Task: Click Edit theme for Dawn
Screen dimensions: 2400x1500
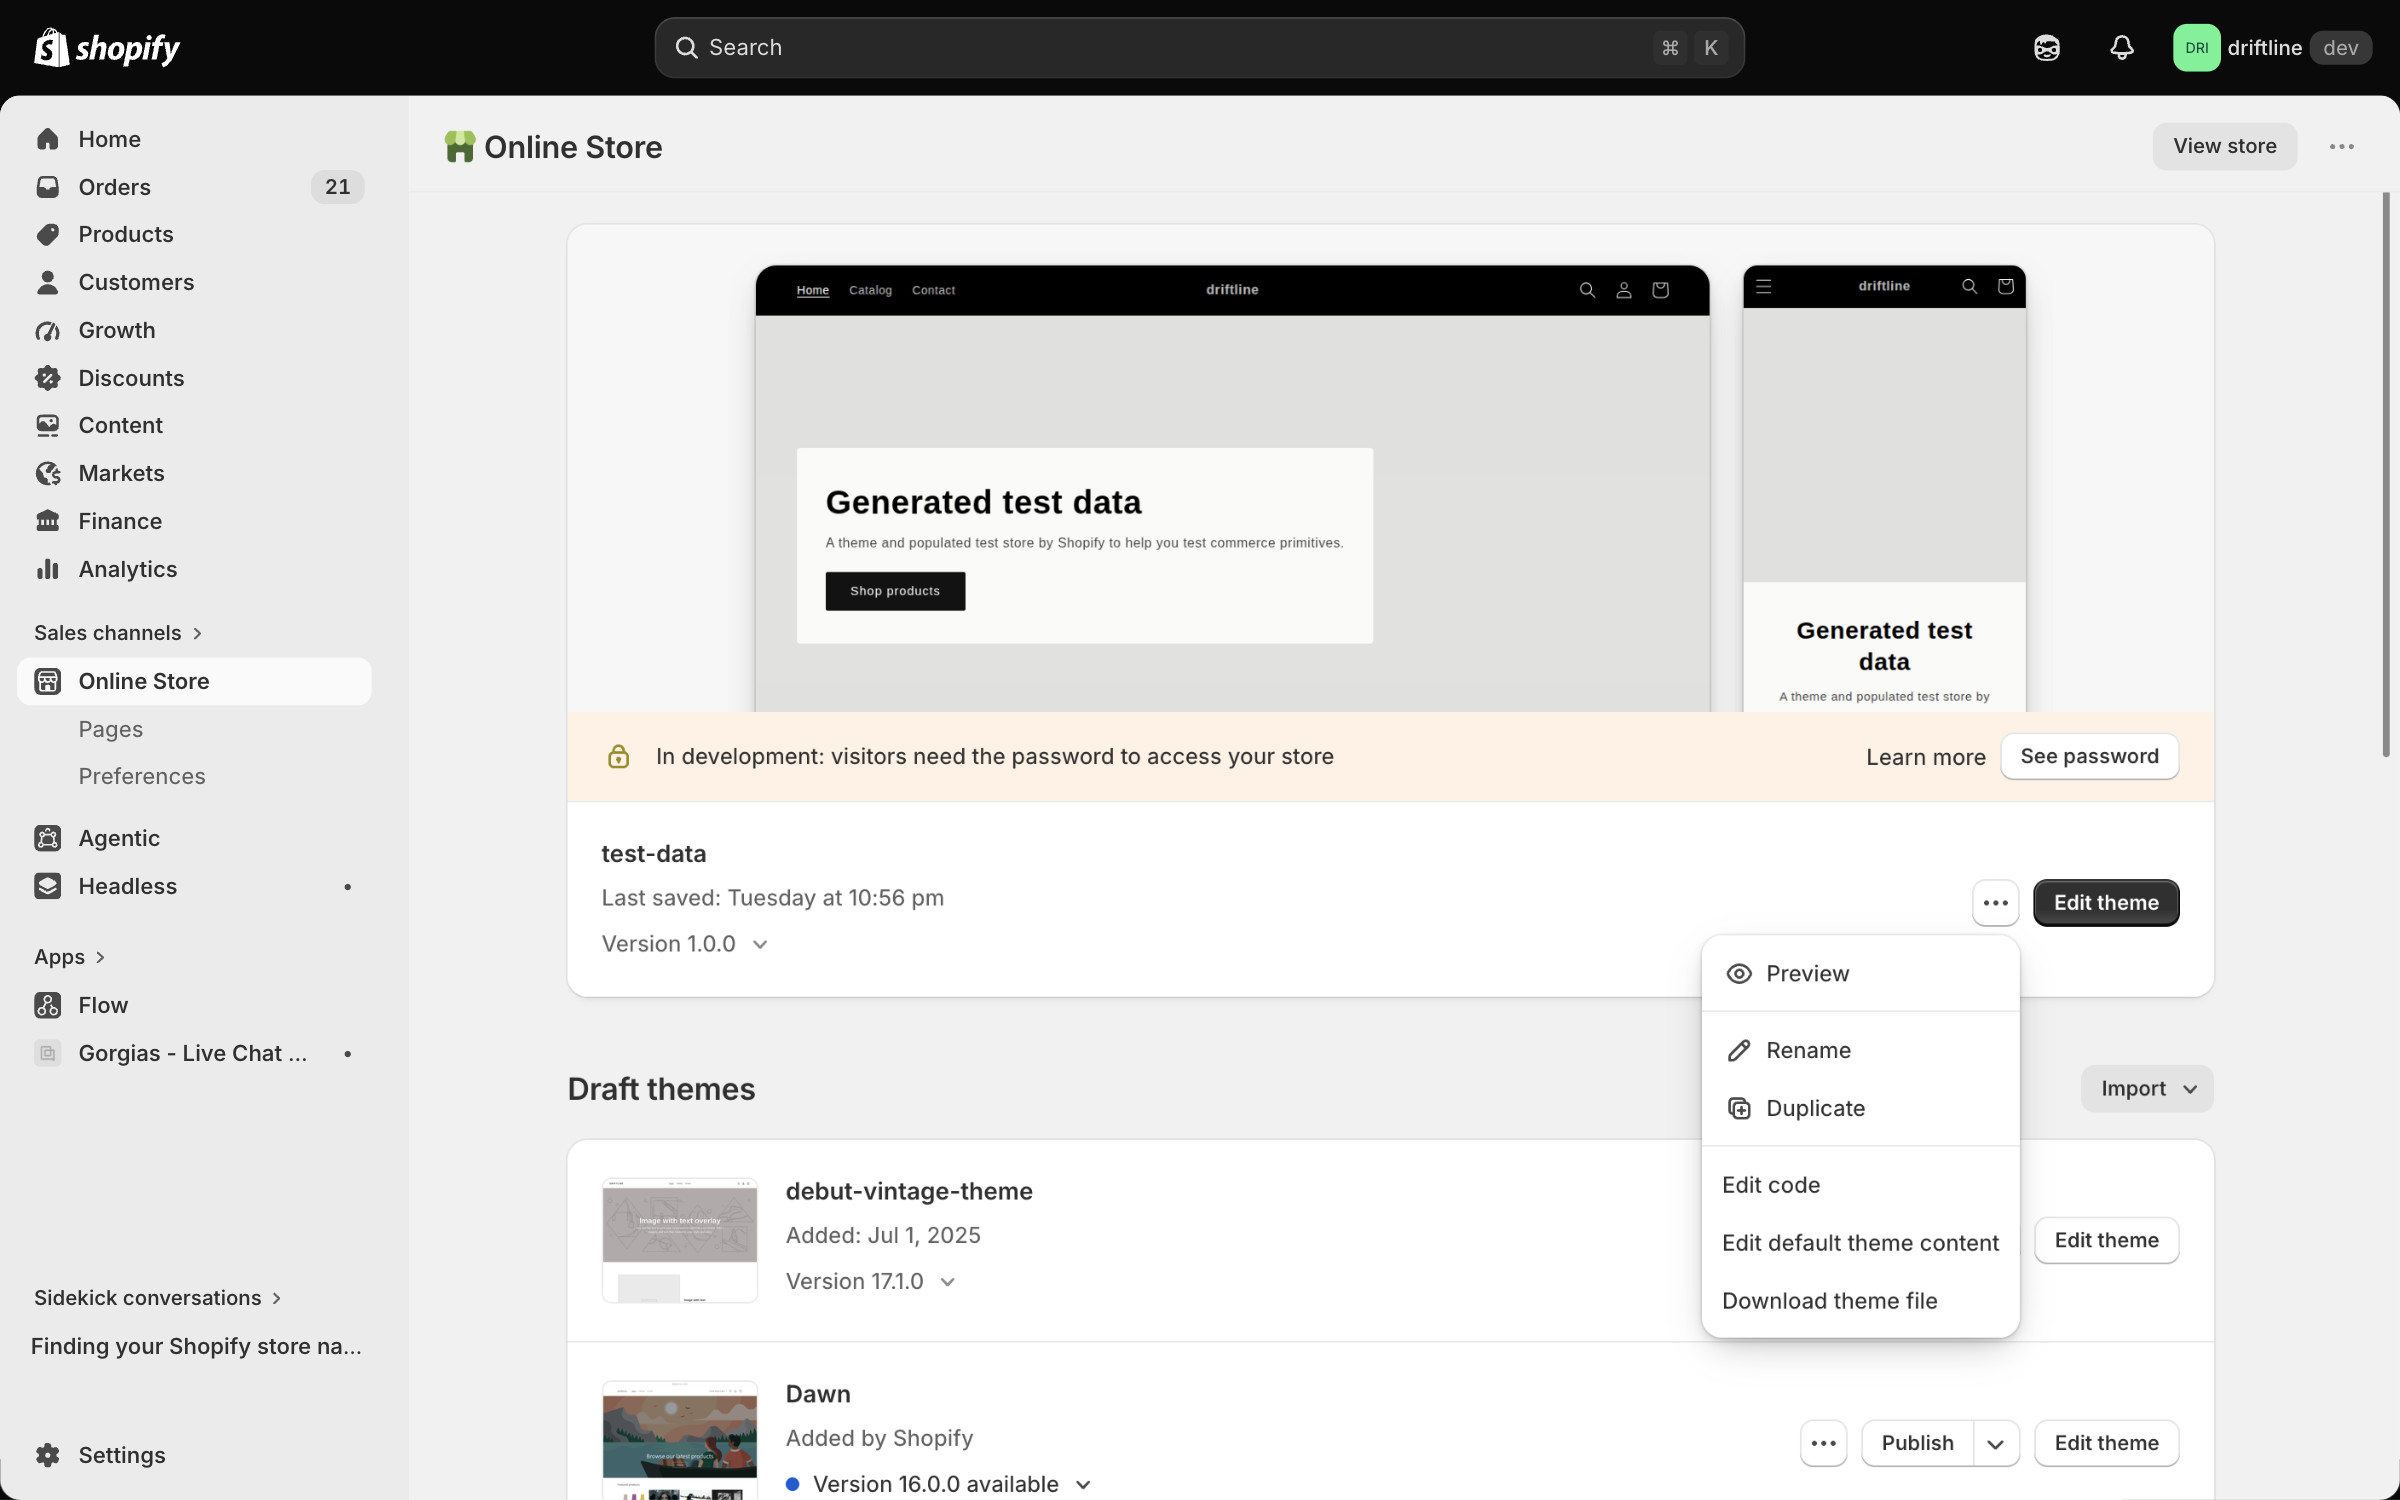Action: (x=2106, y=1443)
